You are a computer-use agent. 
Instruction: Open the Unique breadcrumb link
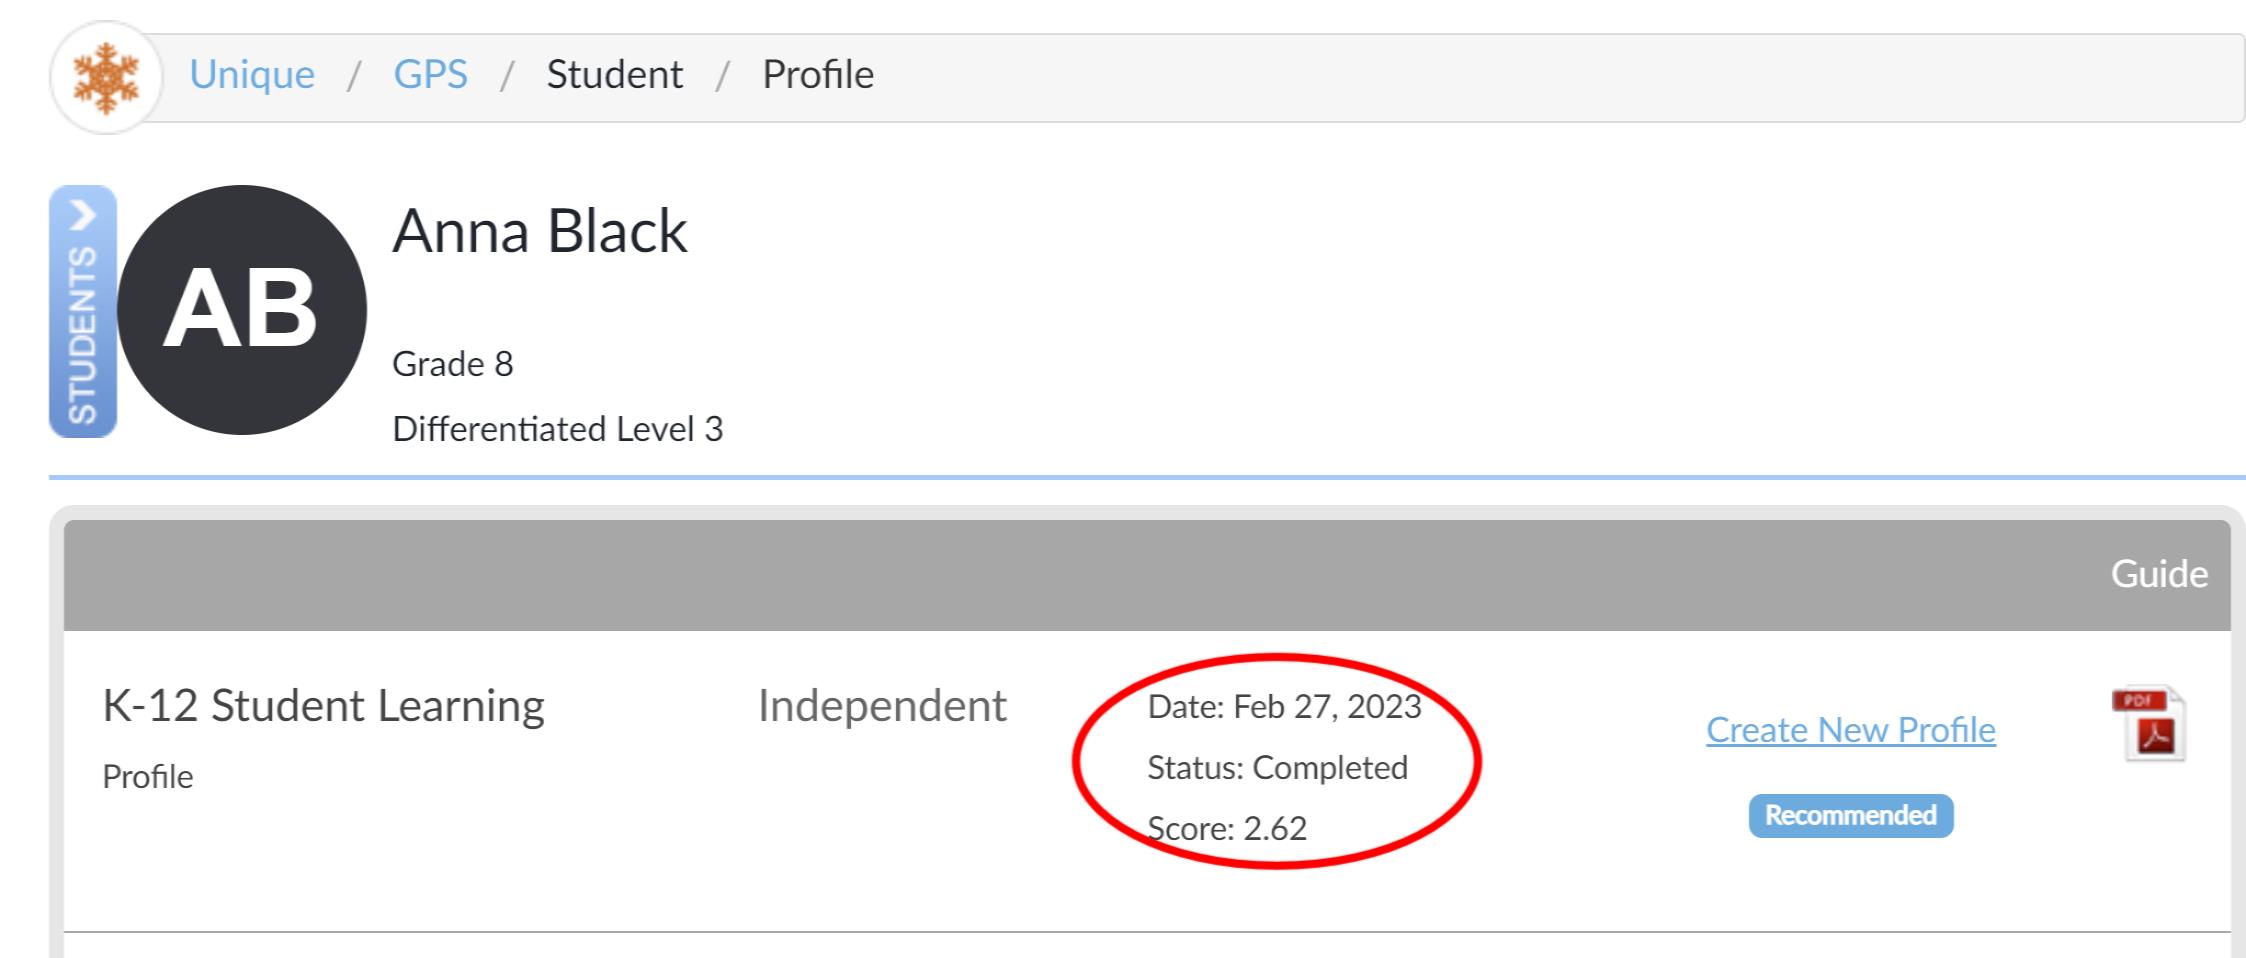(252, 74)
